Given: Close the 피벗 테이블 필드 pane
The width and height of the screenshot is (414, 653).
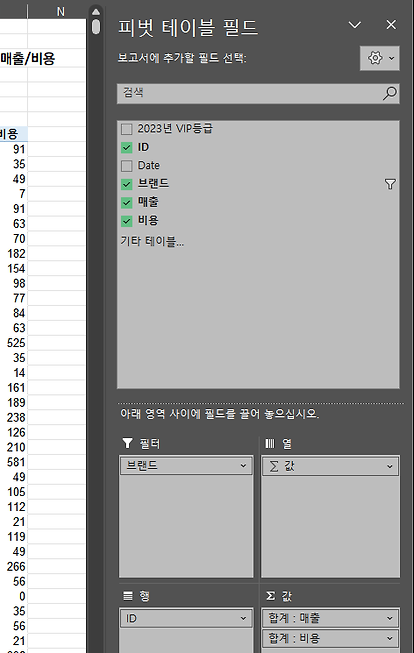Looking at the screenshot, I should (x=391, y=25).
